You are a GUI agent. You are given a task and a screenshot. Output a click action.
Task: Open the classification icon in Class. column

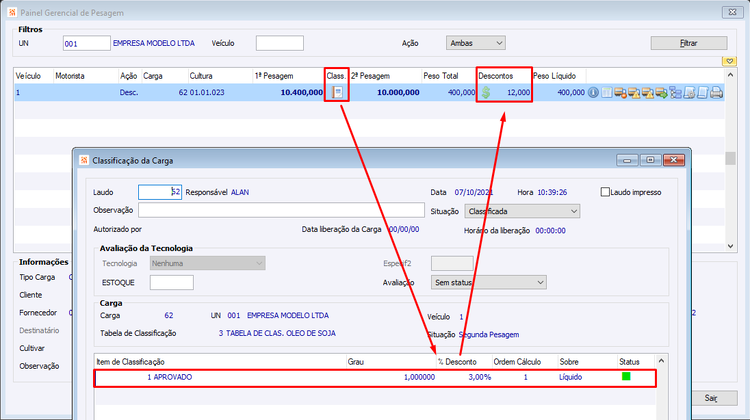pos(338,92)
